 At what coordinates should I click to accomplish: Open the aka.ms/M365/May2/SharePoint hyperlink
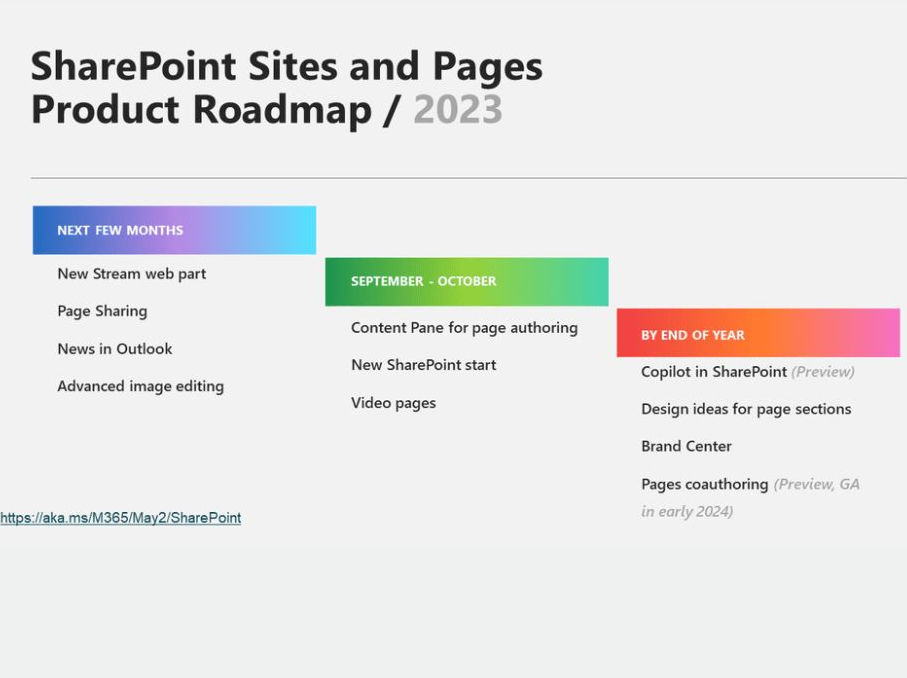pos(119,518)
